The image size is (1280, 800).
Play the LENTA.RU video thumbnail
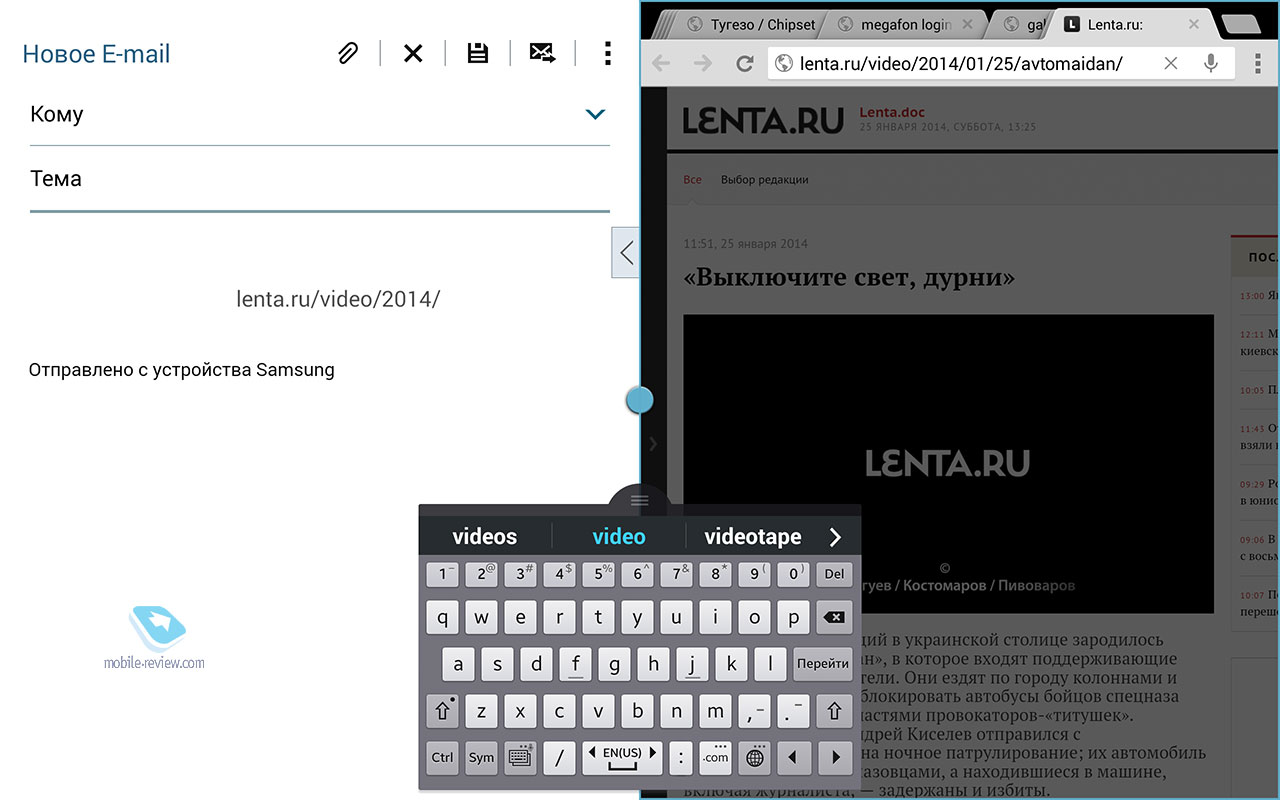click(x=948, y=463)
